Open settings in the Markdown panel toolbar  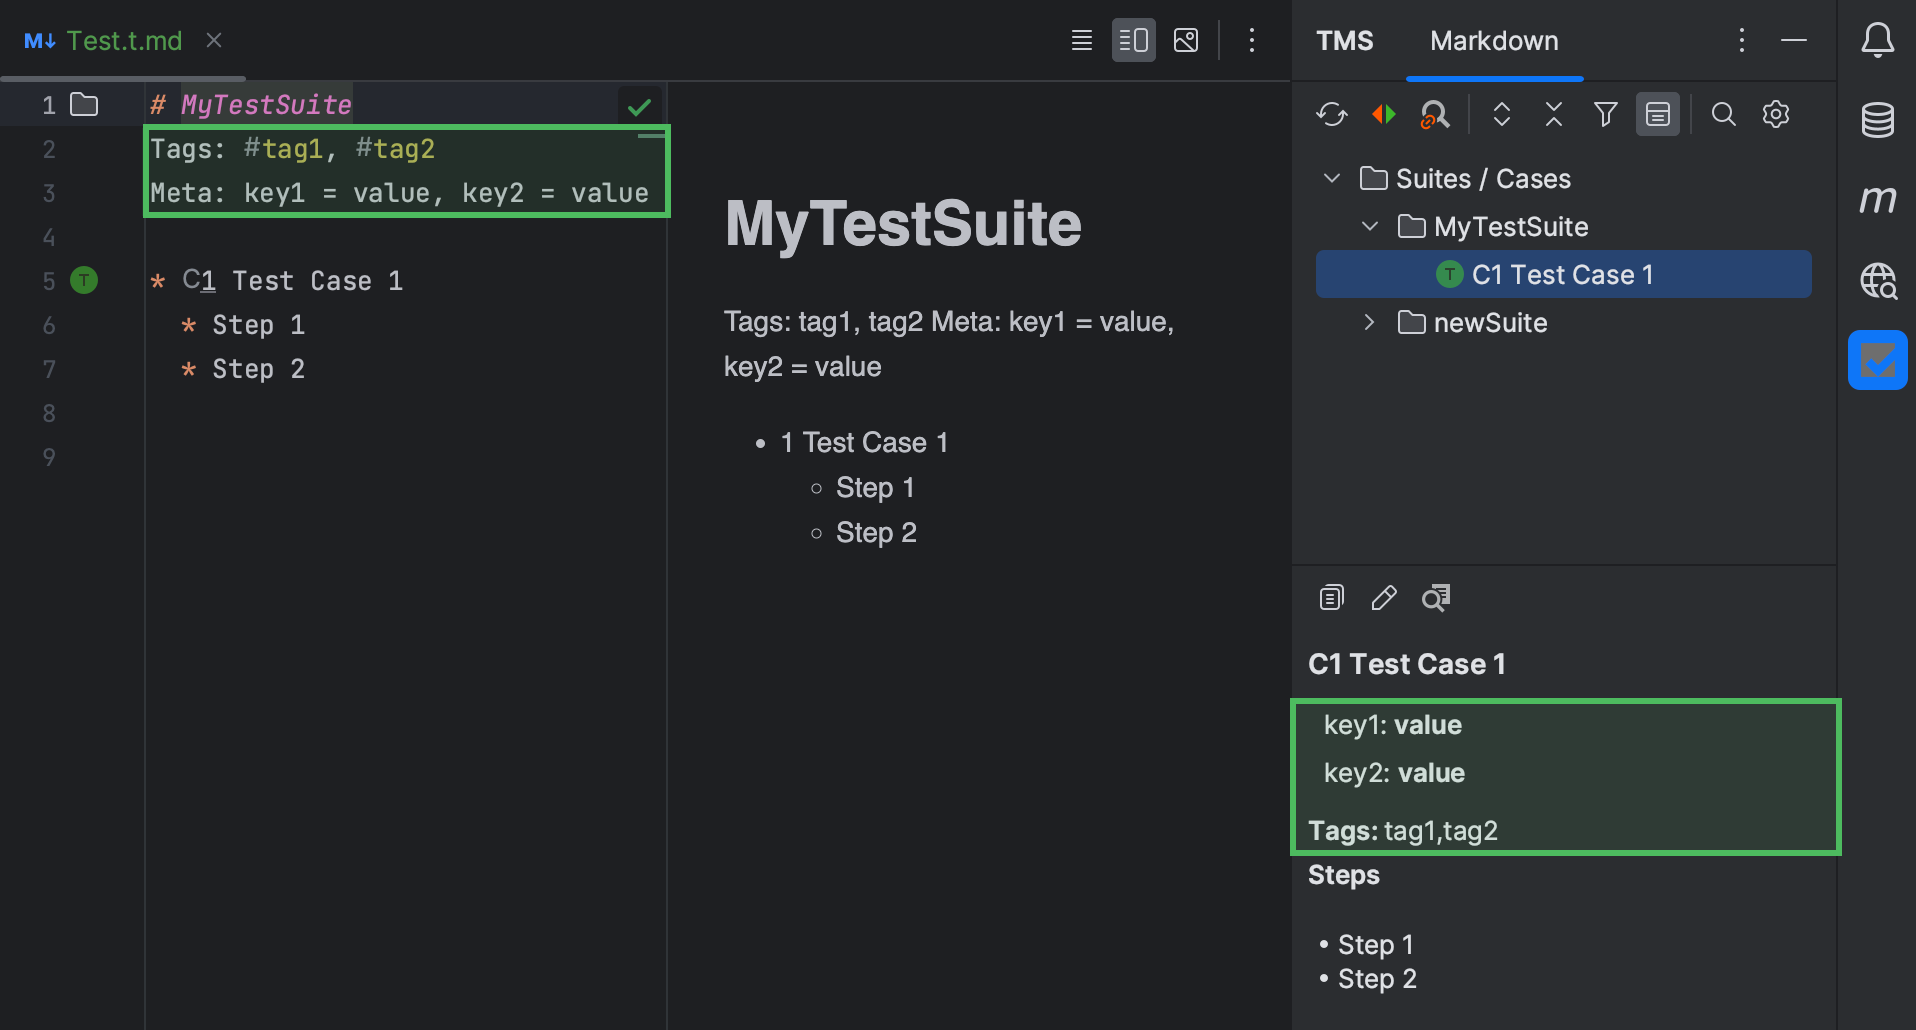click(1776, 114)
